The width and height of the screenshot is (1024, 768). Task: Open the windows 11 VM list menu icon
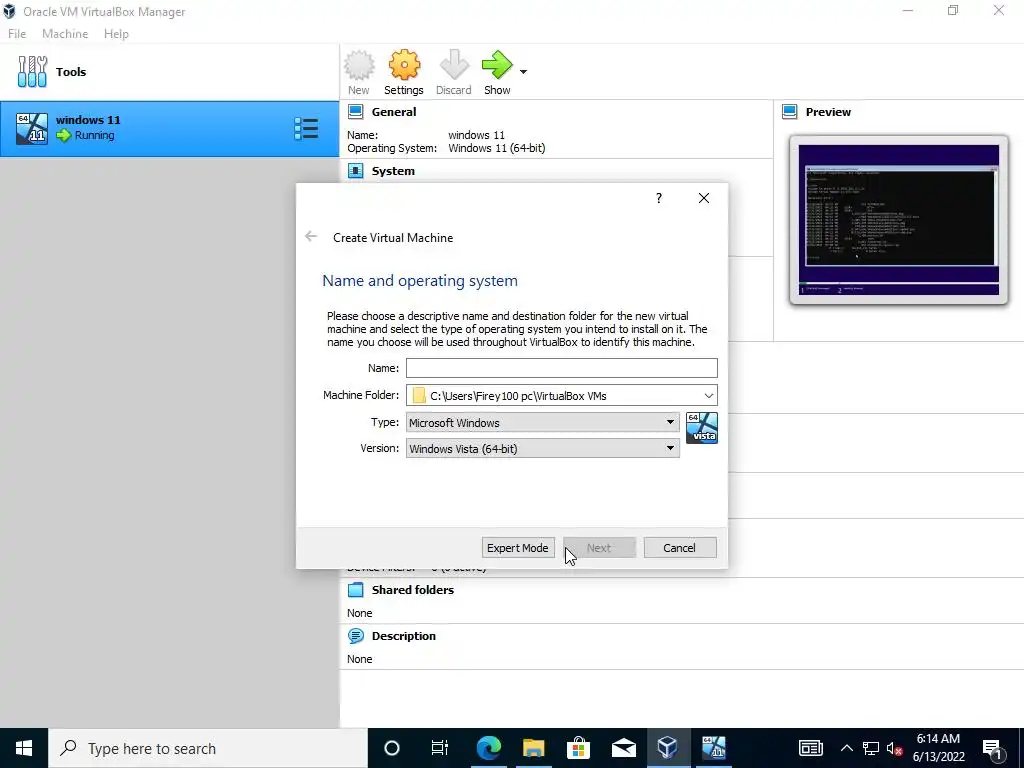[306, 129]
